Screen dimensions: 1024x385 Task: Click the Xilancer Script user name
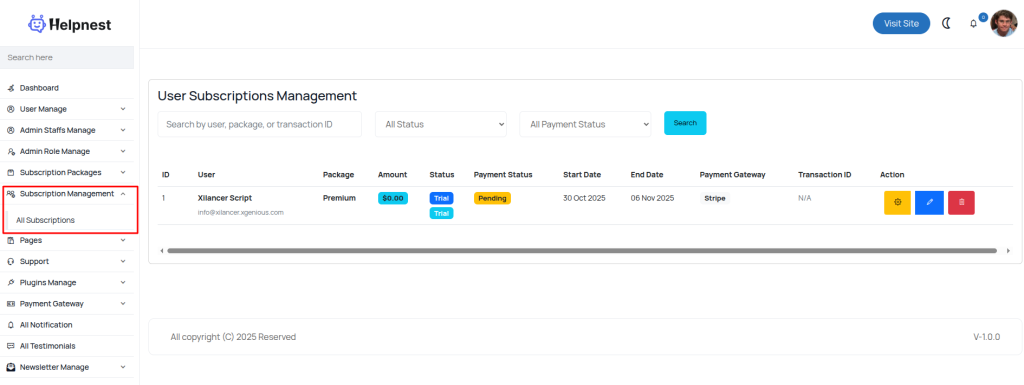point(225,198)
